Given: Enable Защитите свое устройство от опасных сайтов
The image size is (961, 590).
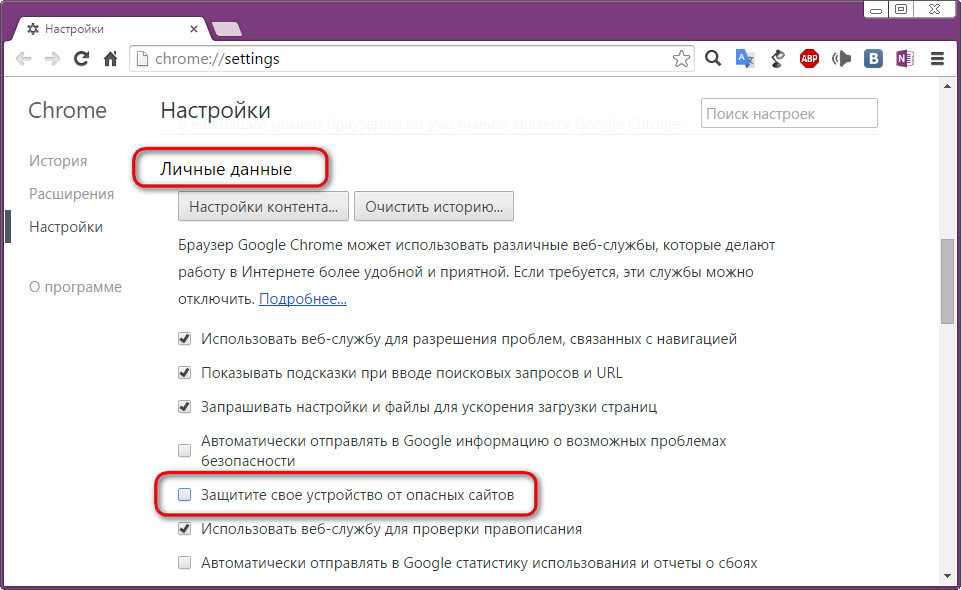Looking at the screenshot, I should (184, 494).
